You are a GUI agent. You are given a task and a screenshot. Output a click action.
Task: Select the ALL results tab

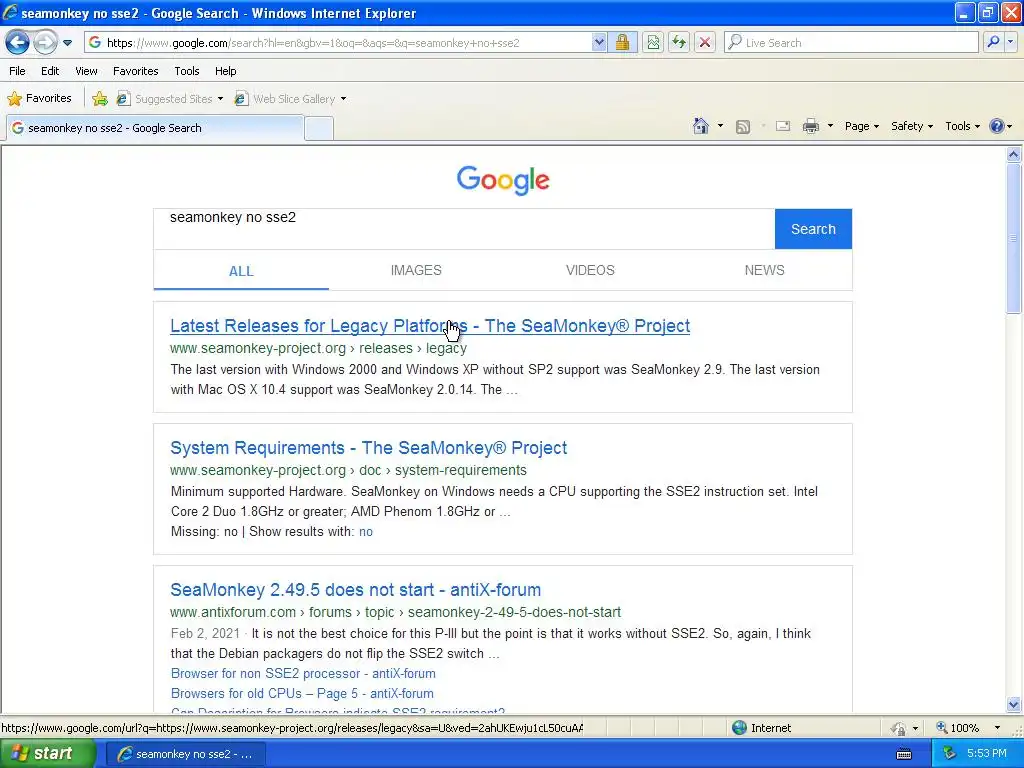pos(241,270)
